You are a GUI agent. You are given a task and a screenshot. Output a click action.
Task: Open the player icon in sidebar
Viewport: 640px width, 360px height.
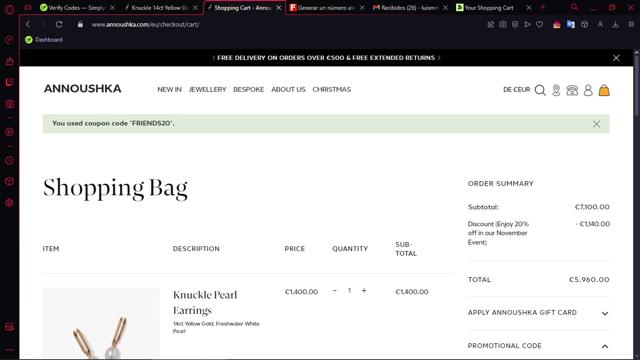(9, 132)
